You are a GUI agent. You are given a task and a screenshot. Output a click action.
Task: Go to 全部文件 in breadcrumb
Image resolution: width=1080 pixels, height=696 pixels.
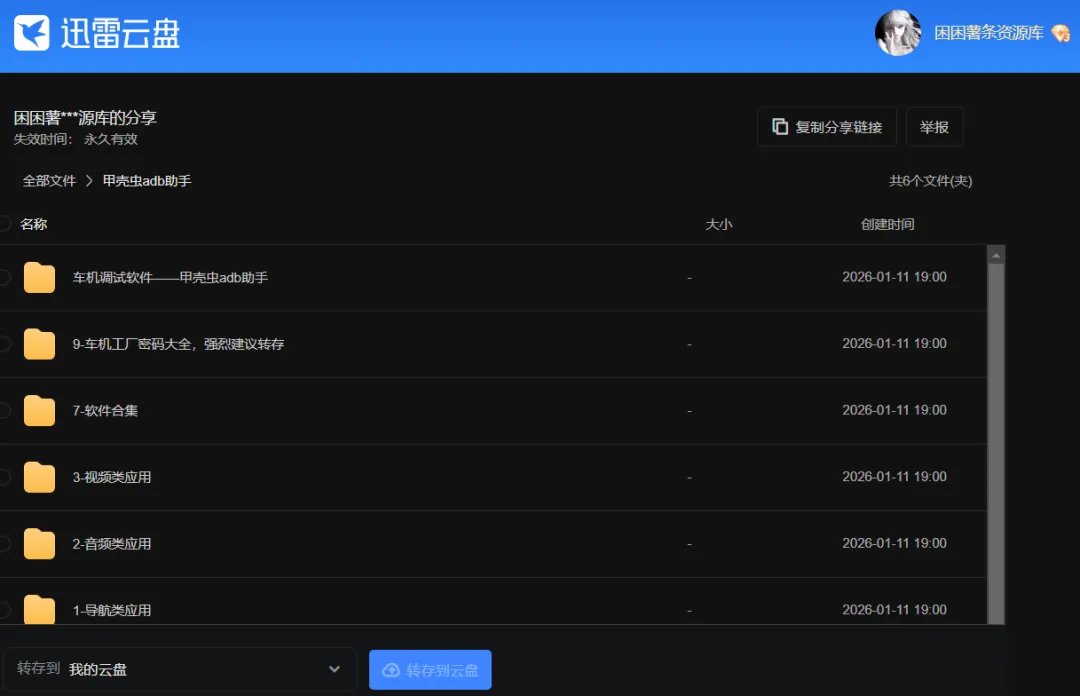point(50,181)
